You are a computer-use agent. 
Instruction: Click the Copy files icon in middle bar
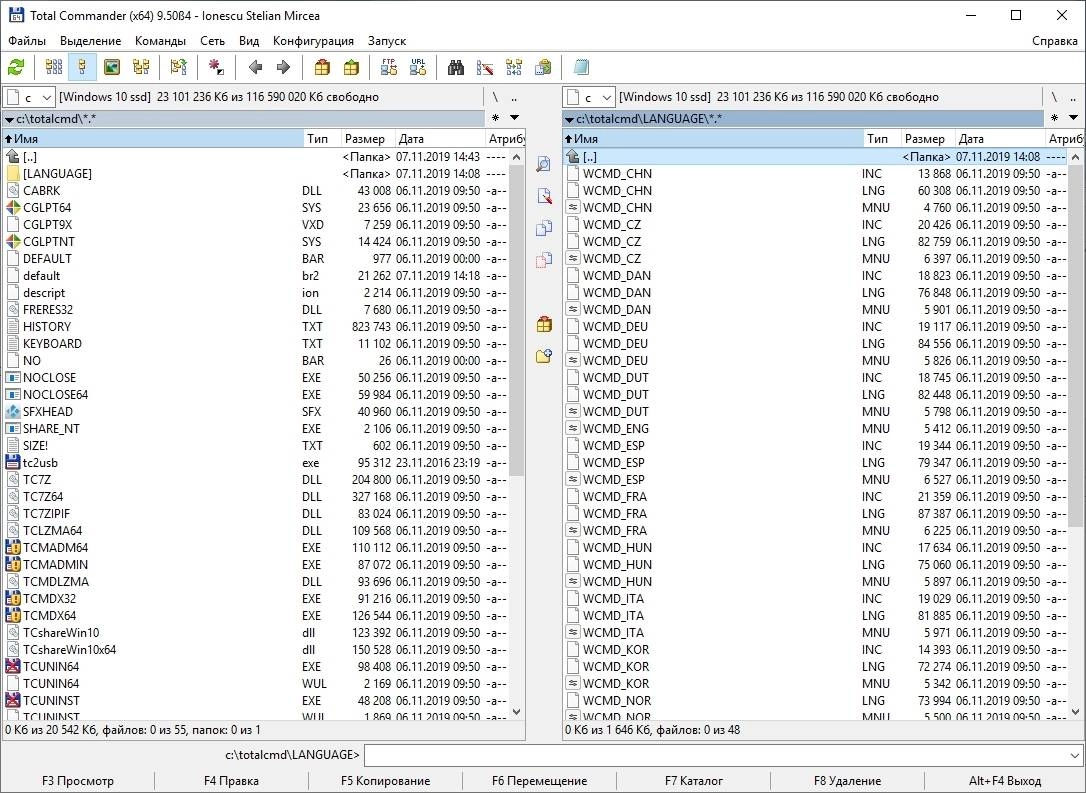[x=544, y=228]
